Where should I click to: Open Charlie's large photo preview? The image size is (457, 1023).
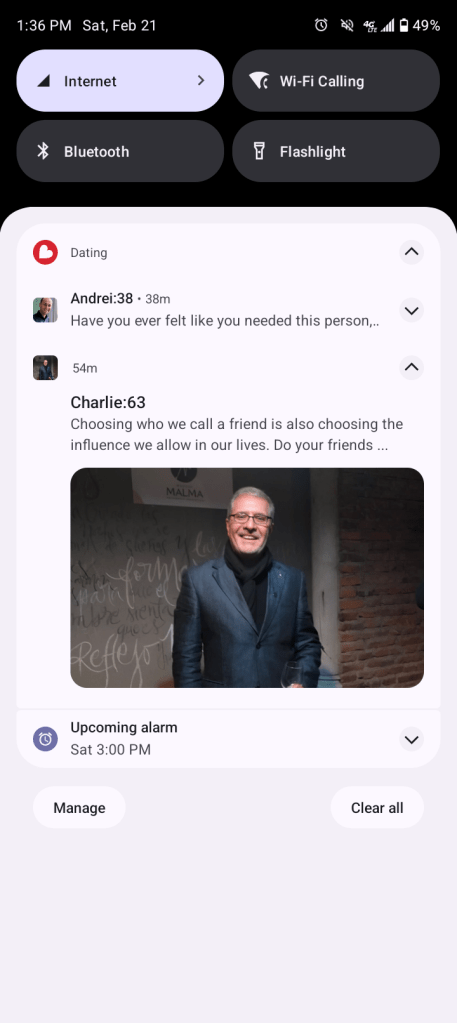(247, 577)
